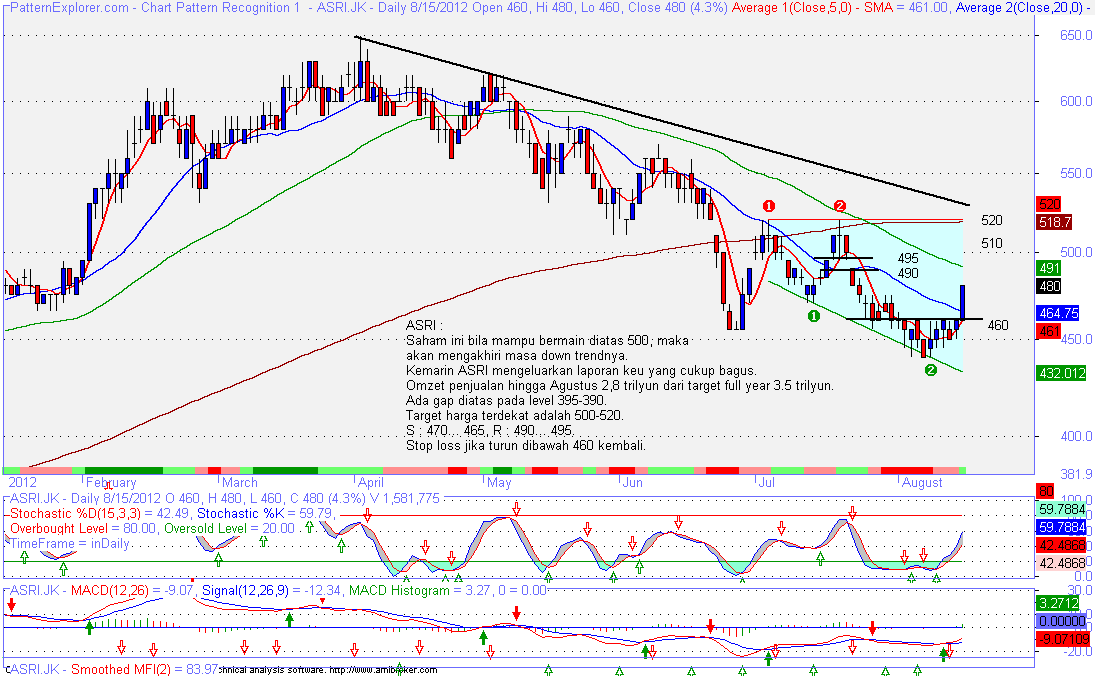Viewport: 1095px width, 676px height.
Task: Click the 'Smoothed MFI(2) = 83.97' label
Action: [x=145, y=669]
